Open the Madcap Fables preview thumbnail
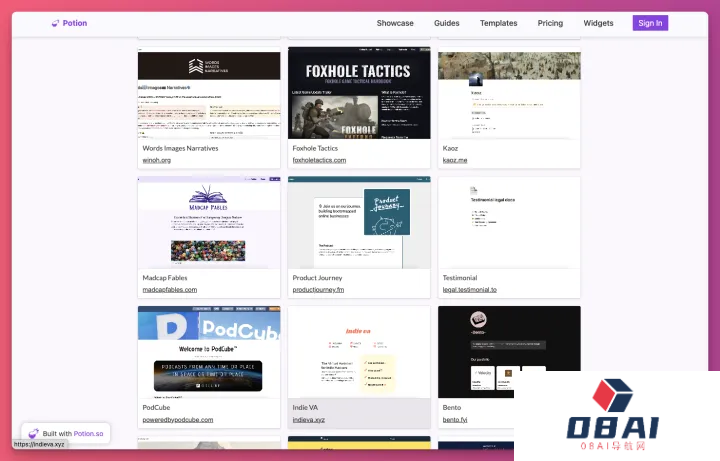This screenshot has height=461, width=720. (x=209, y=222)
